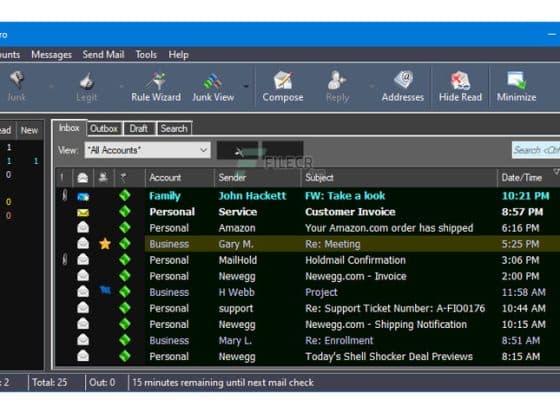Select Today's Shell Shocker Deal Previews

tap(389, 356)
